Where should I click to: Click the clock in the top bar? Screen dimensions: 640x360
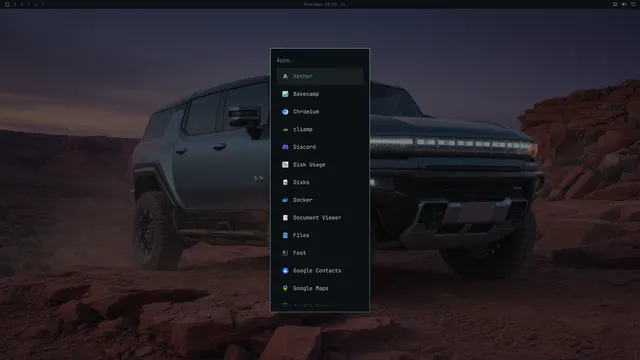(x=320, y=4)
